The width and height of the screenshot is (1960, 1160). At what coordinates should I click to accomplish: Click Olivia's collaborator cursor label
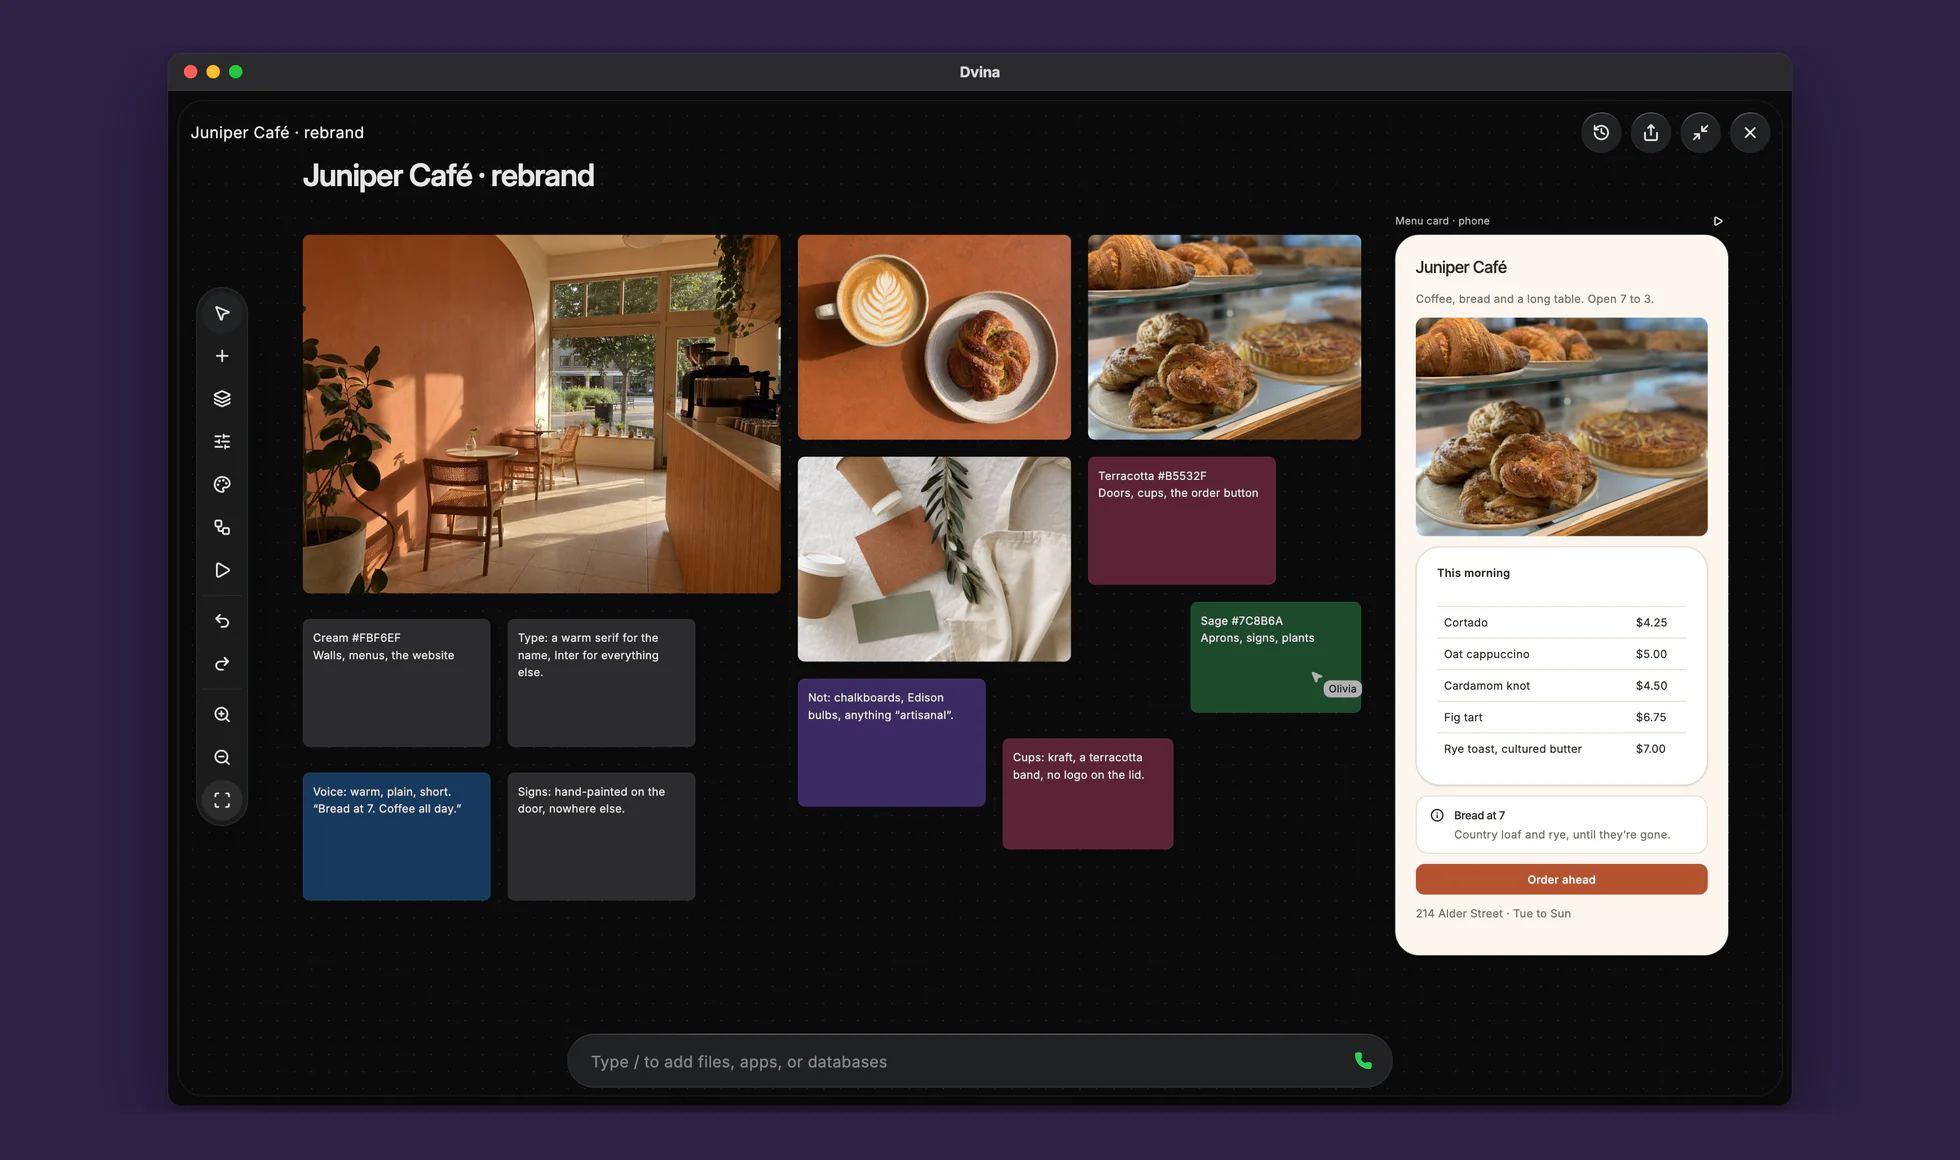(1342, 689)
